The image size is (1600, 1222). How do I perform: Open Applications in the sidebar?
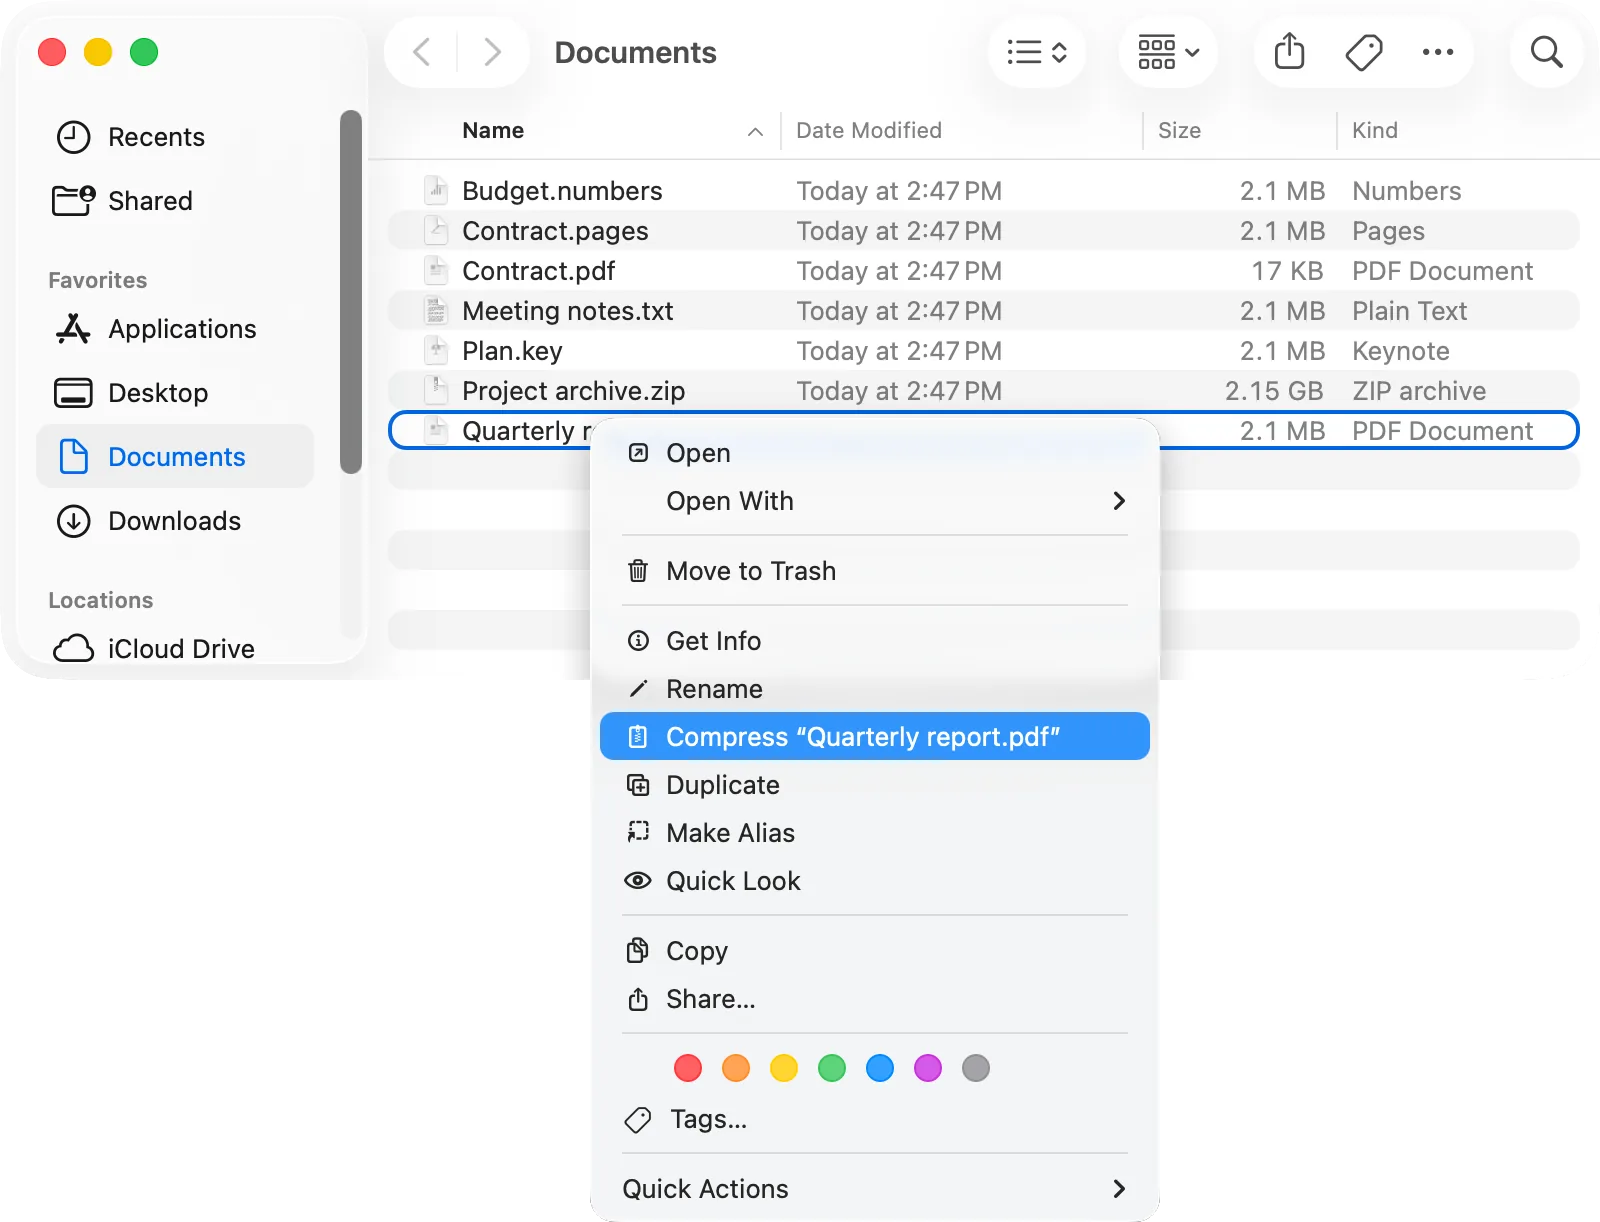176,329
